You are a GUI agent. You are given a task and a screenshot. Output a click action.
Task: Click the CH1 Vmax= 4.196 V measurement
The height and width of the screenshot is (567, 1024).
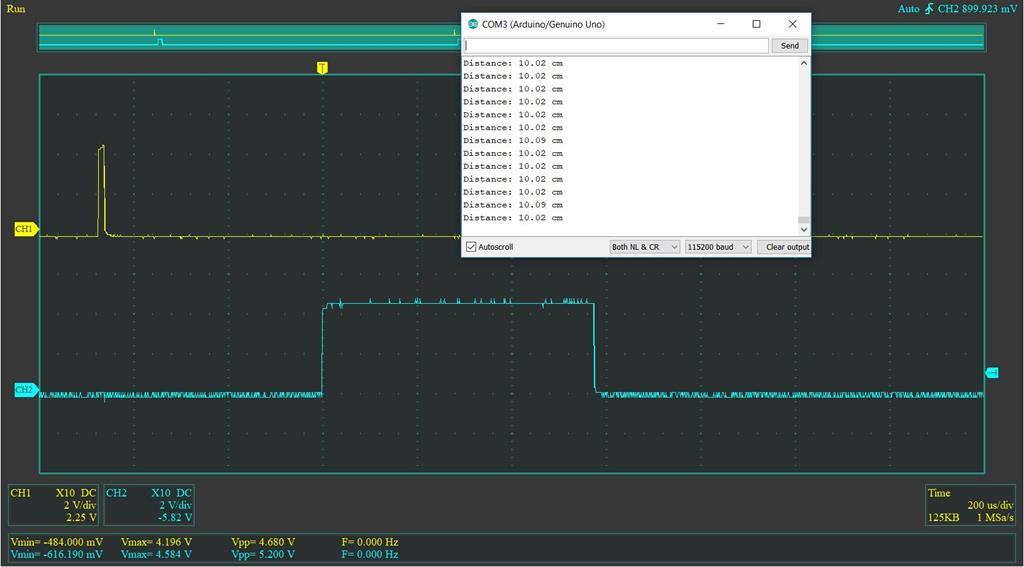[x=156, y=542]
